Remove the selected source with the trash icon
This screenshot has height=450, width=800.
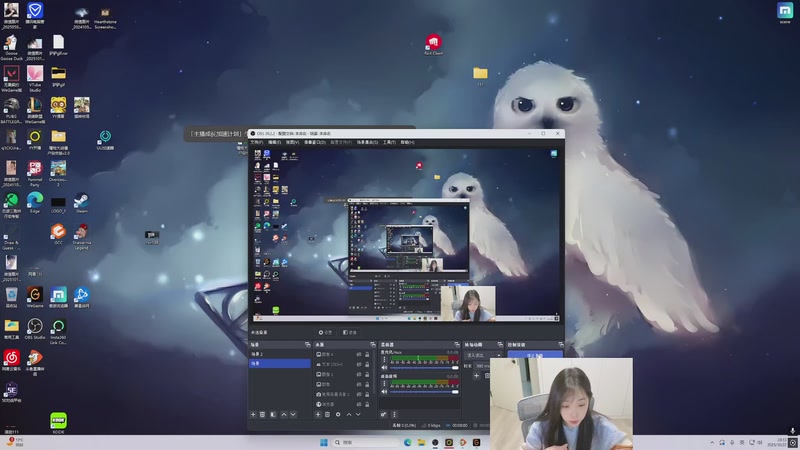[328, 414]
